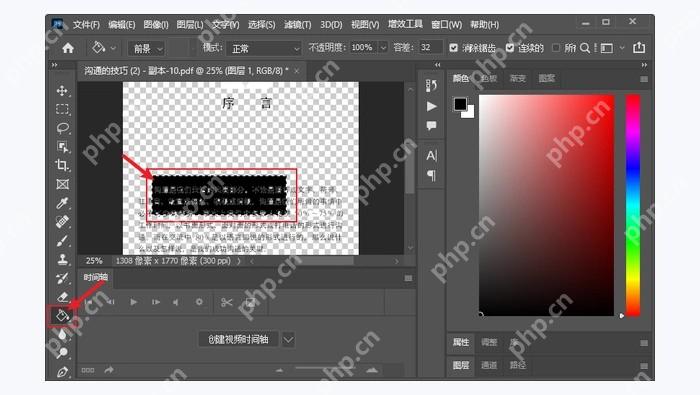Image resolution: width=700 pixels, height=395 pixels.
Task: Open the fill source (前景) dropdown
Action: [x=147, y=48]
